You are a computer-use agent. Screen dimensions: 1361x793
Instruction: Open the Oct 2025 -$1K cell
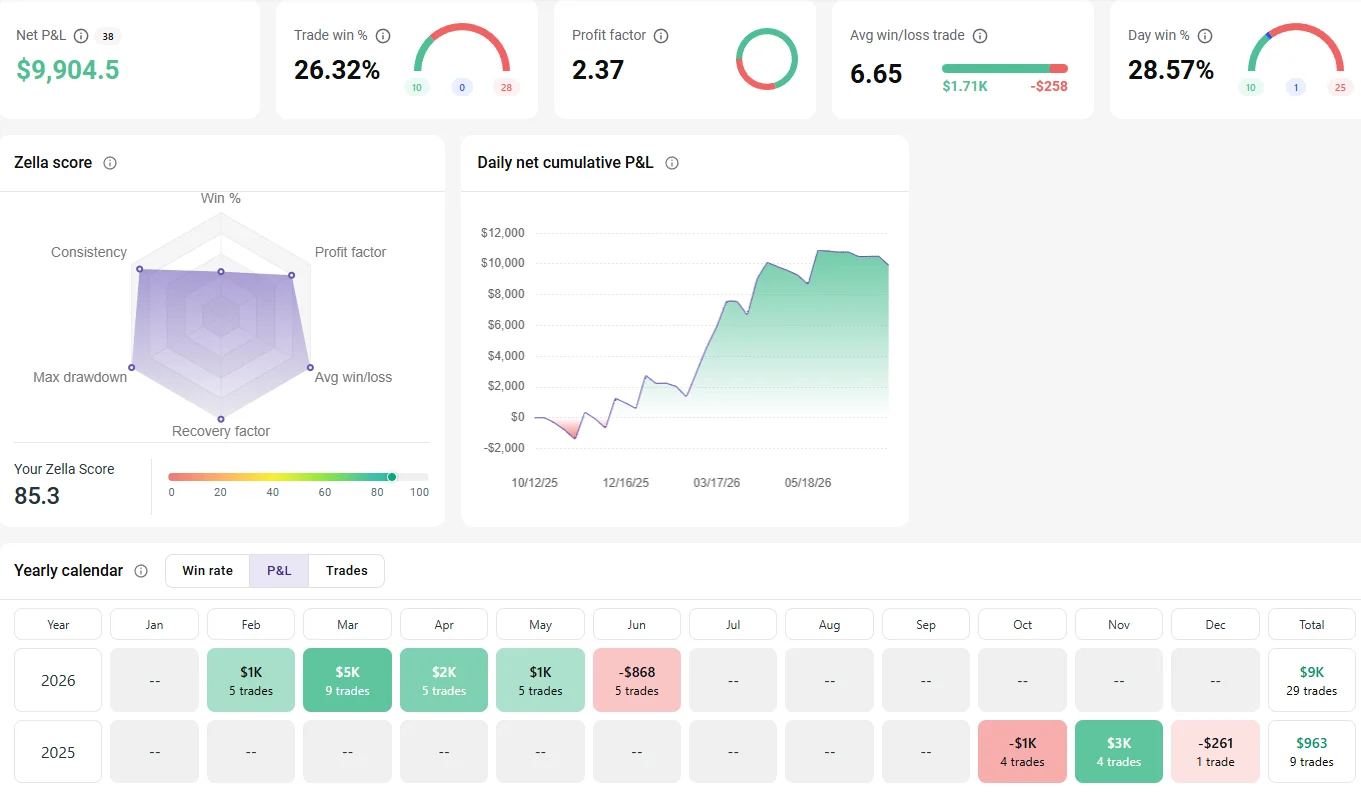(x=1022, y=751)
